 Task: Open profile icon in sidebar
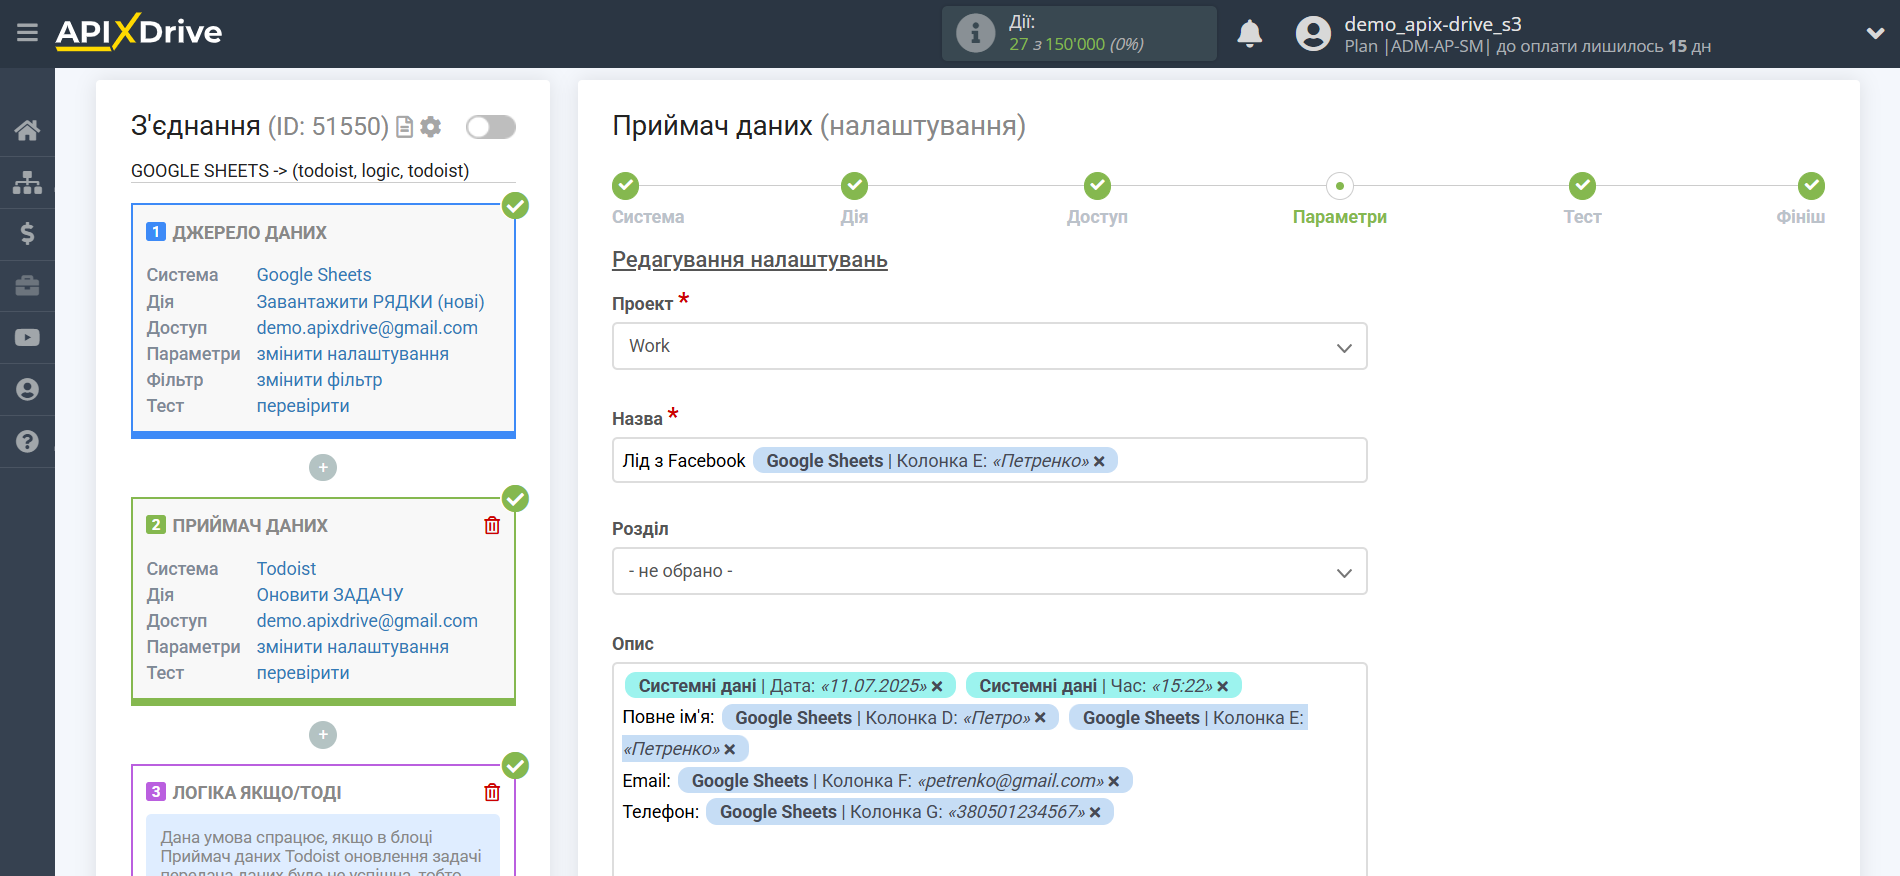pos(27,389)
